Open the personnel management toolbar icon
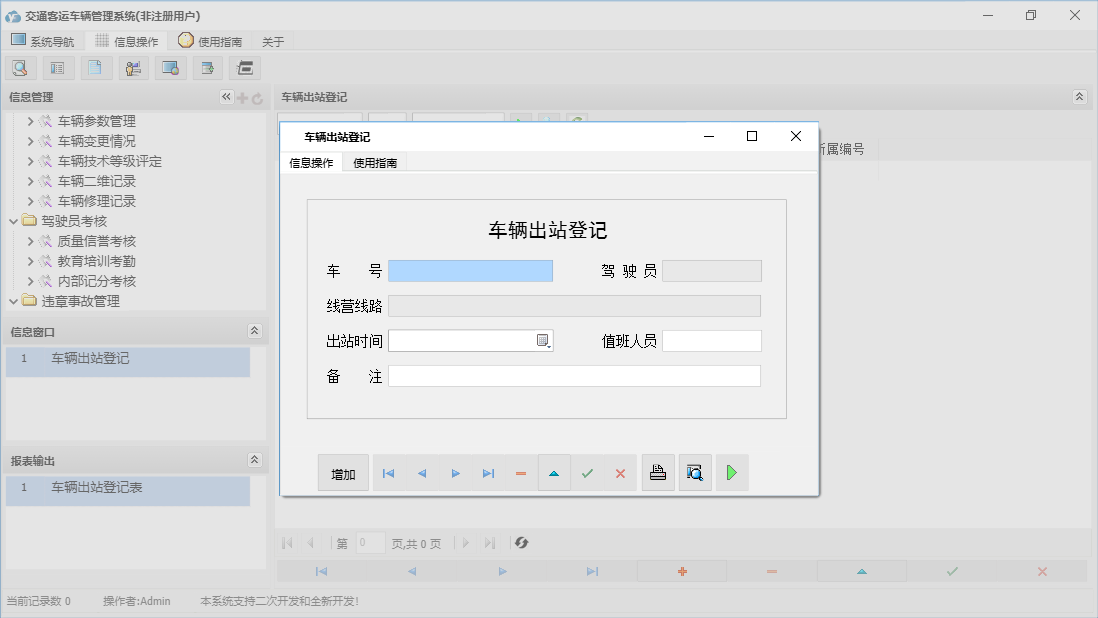Screen dimensions: 1098x618 pos(133,67)
